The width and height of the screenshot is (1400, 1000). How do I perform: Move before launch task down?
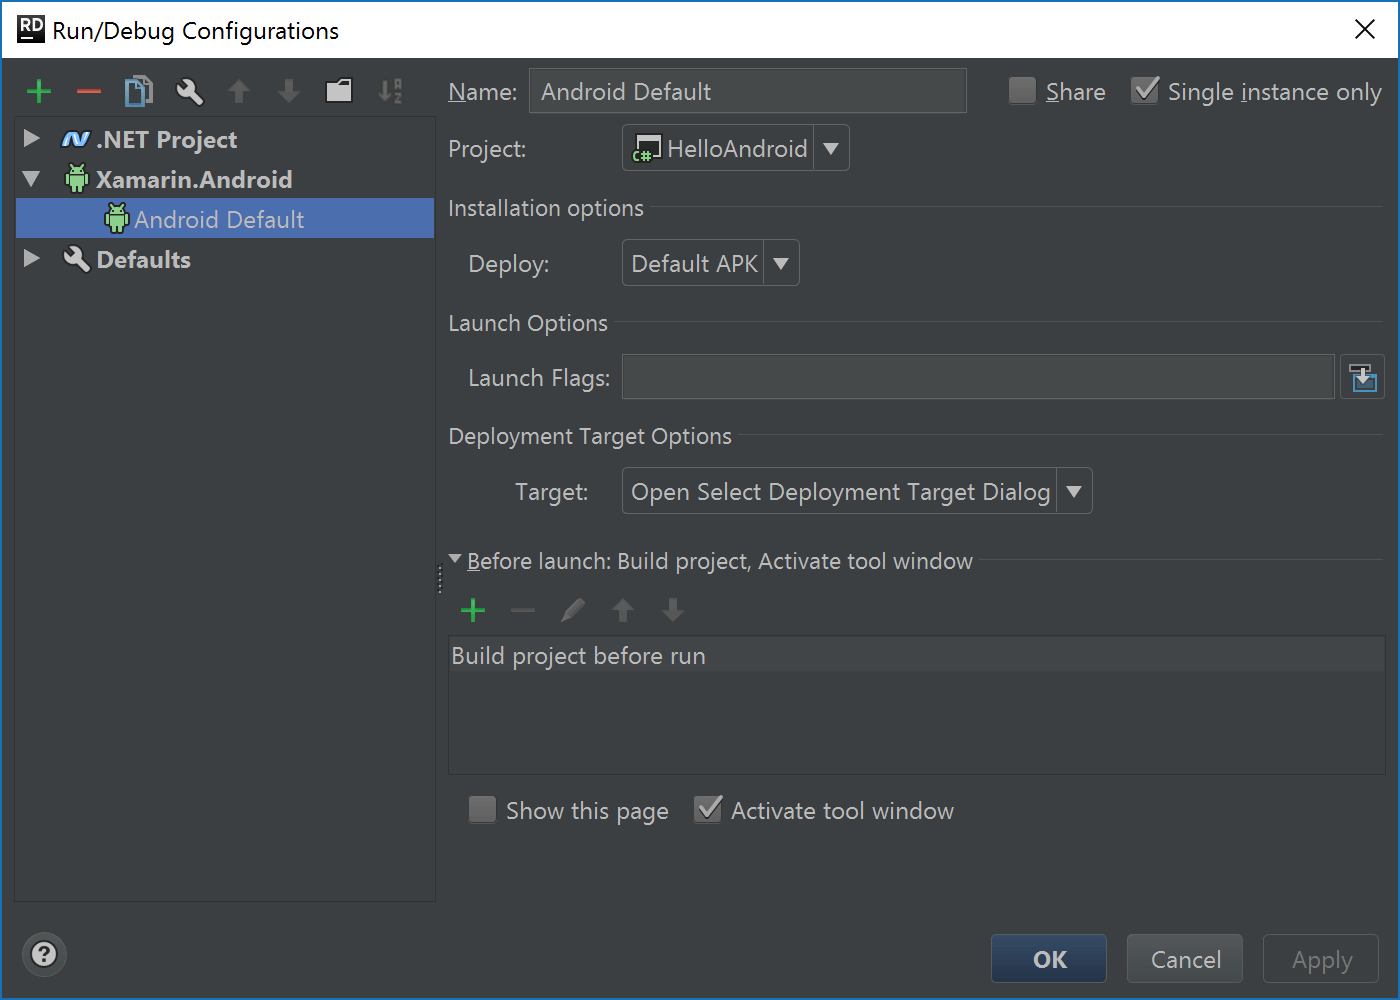[x=673, y=610]
